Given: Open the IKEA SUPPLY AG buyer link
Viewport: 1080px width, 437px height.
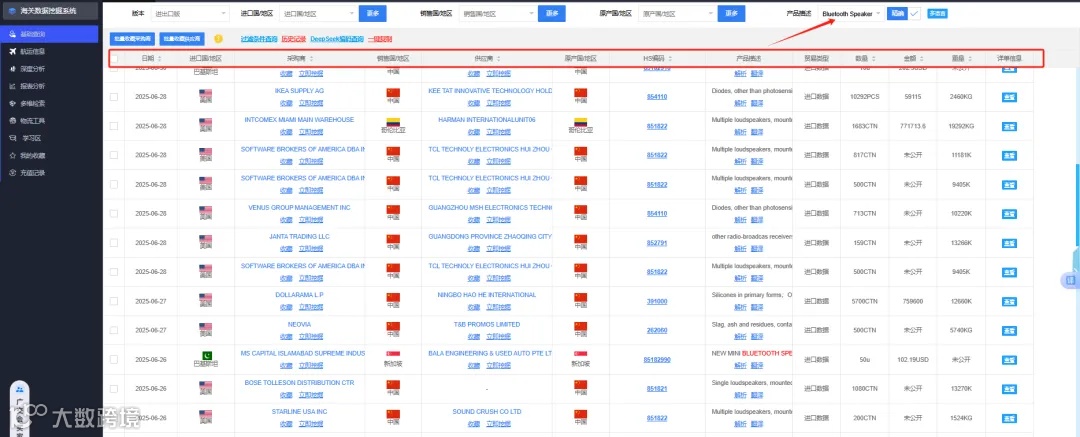Looking at the screenshot, I should pos(299,90).
